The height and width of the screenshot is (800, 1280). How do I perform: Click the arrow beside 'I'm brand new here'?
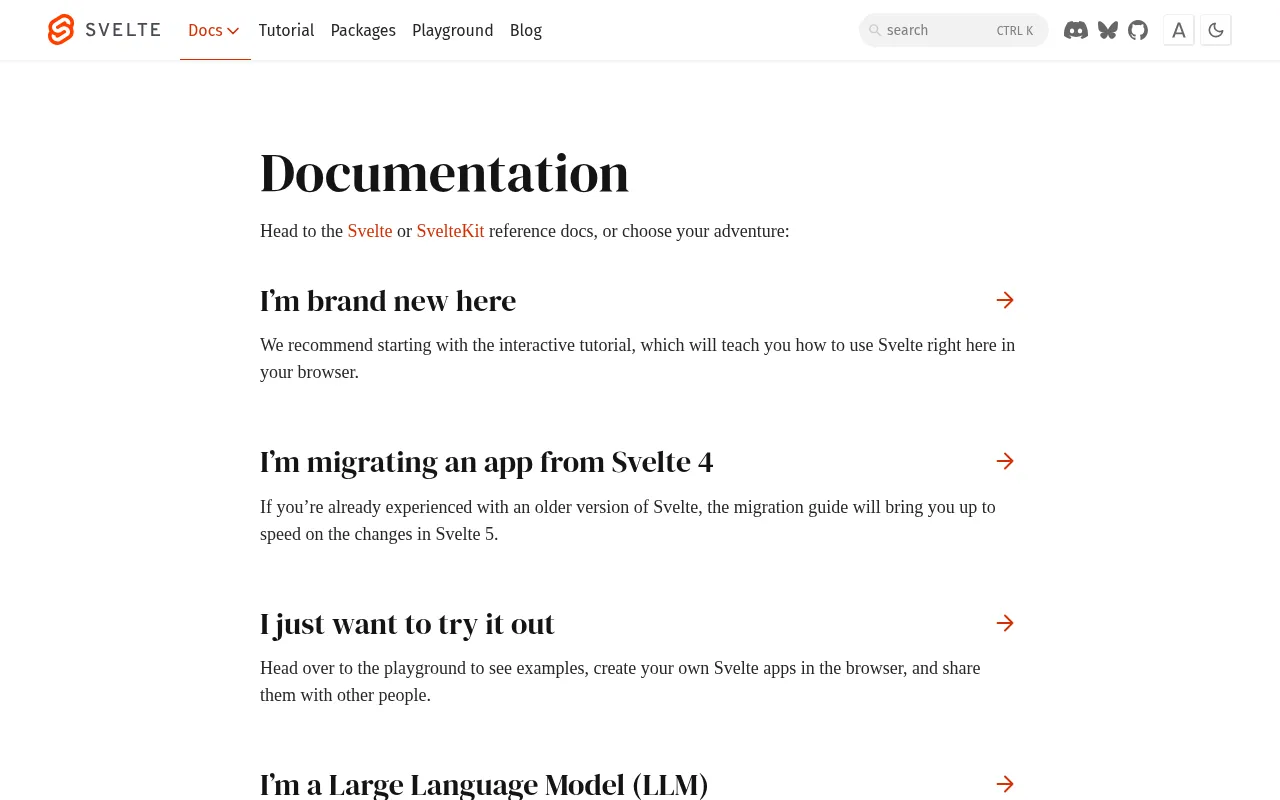[1005, 300]
